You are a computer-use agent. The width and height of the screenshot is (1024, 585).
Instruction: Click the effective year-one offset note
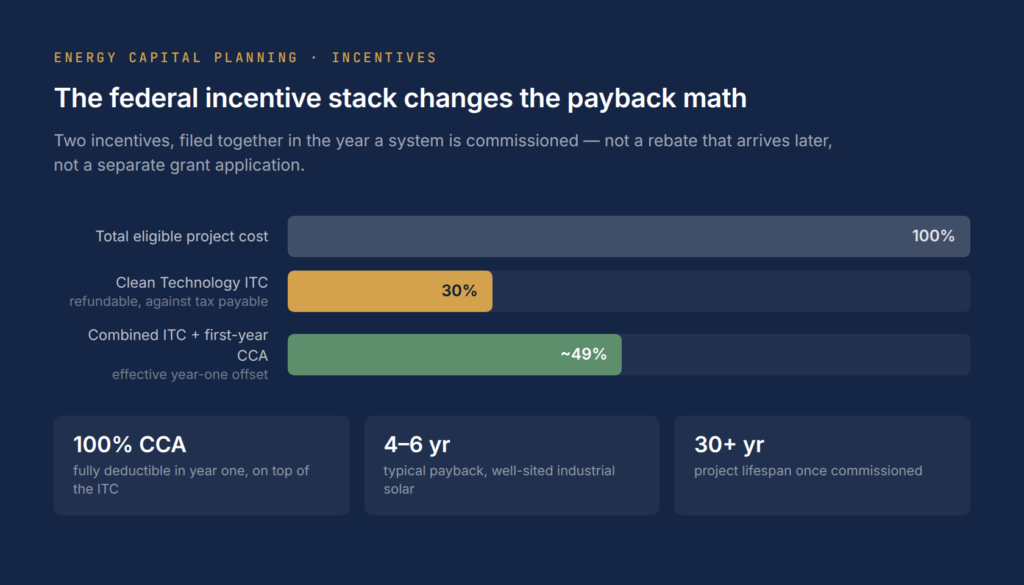click(x=190, y=375)
